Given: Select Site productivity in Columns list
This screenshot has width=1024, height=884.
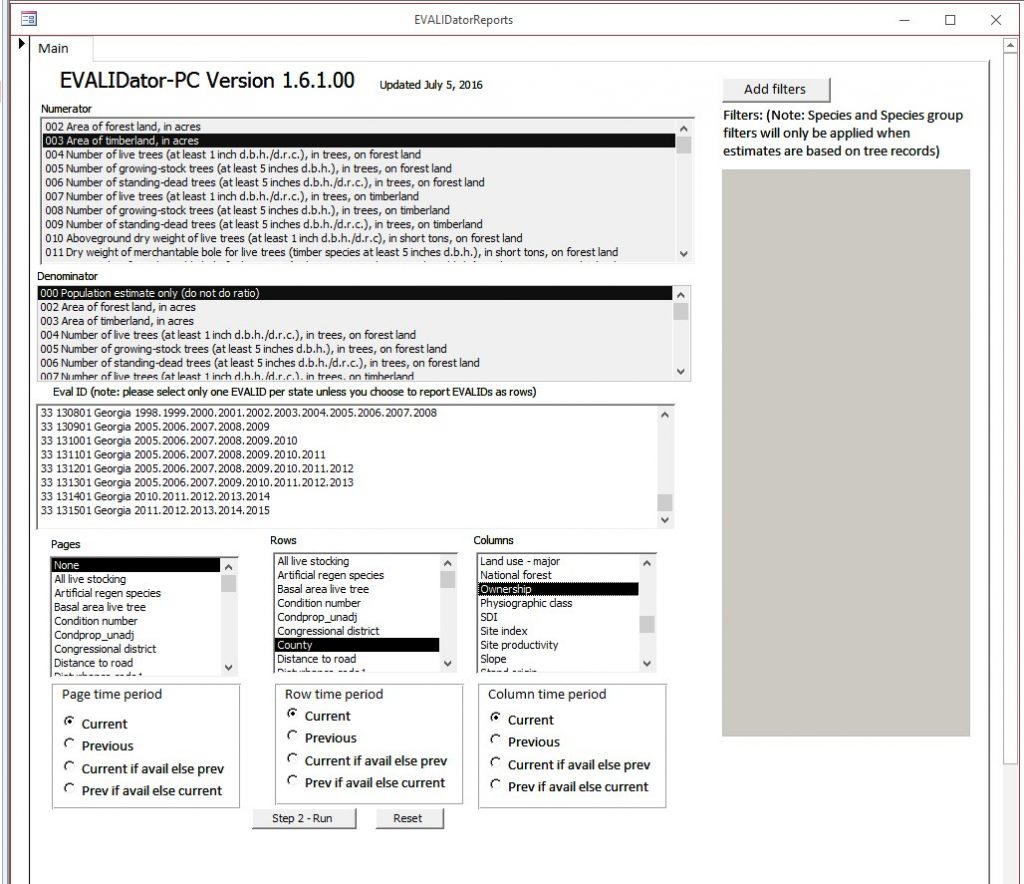Looking at the screenshot, I should pos(558,645).
